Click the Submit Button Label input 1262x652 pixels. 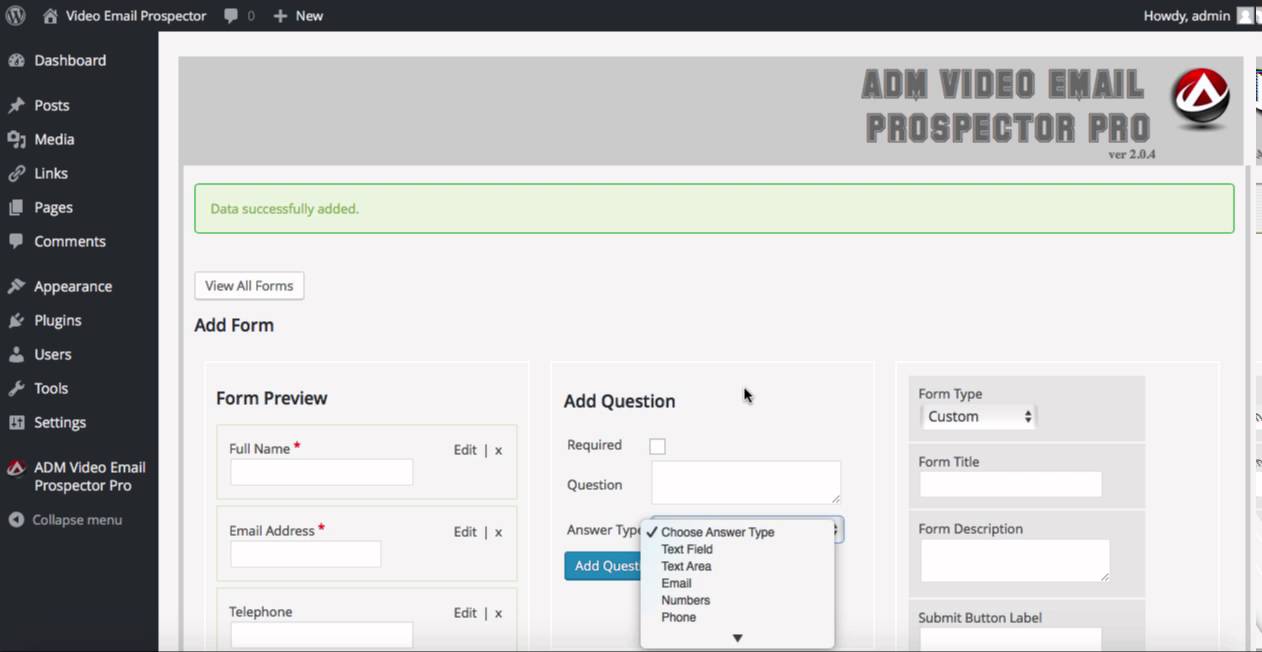(x=1010, y=639)
